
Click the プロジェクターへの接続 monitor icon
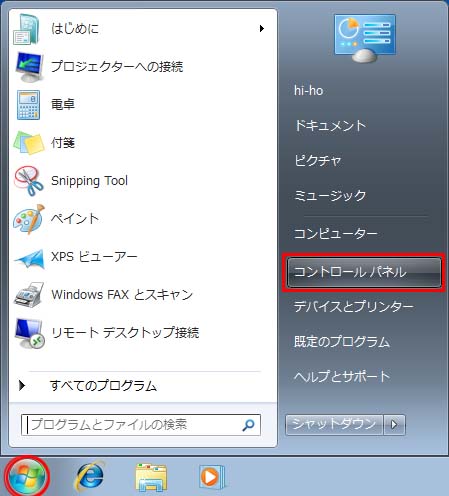pos(29,67)
